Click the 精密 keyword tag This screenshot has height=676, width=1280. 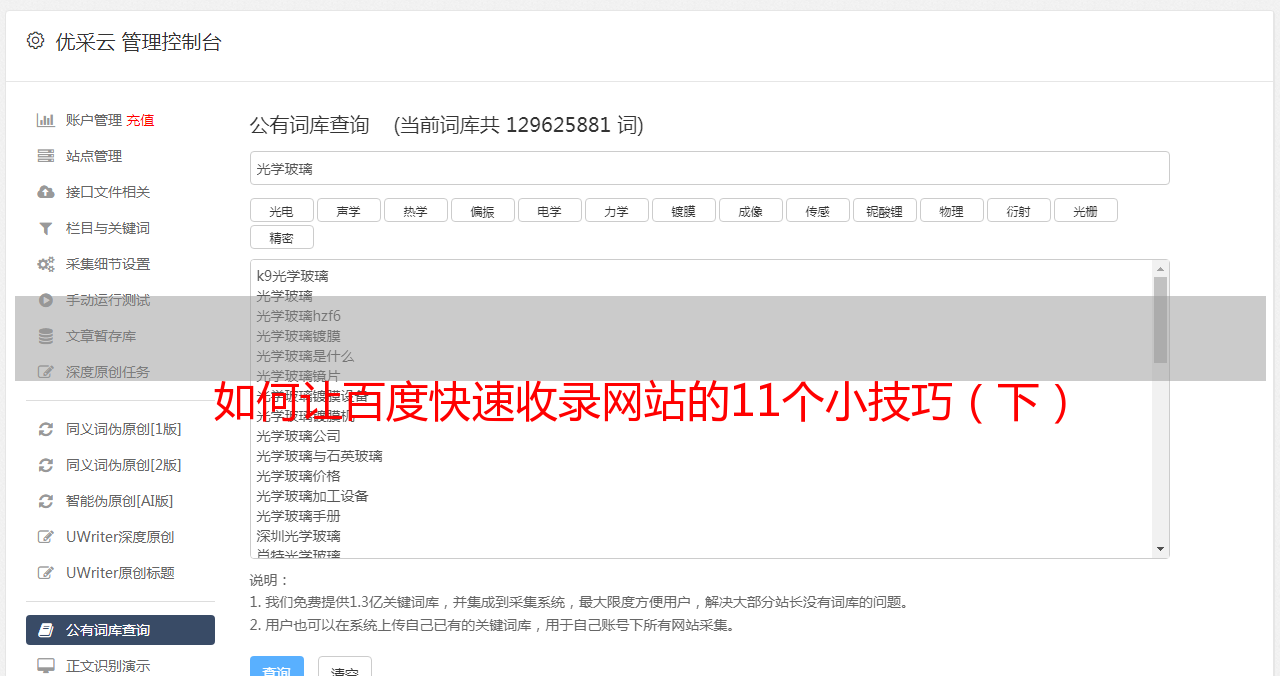[281, 237]
